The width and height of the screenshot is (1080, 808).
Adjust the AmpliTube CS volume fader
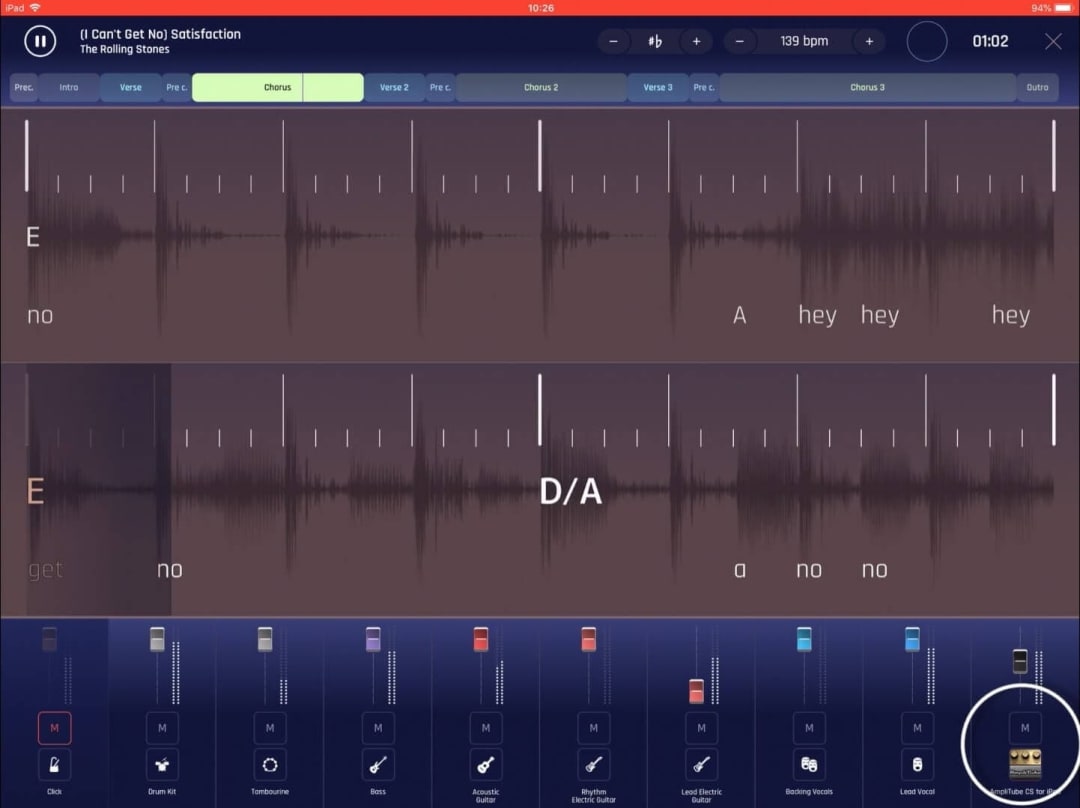point(1020,661)
